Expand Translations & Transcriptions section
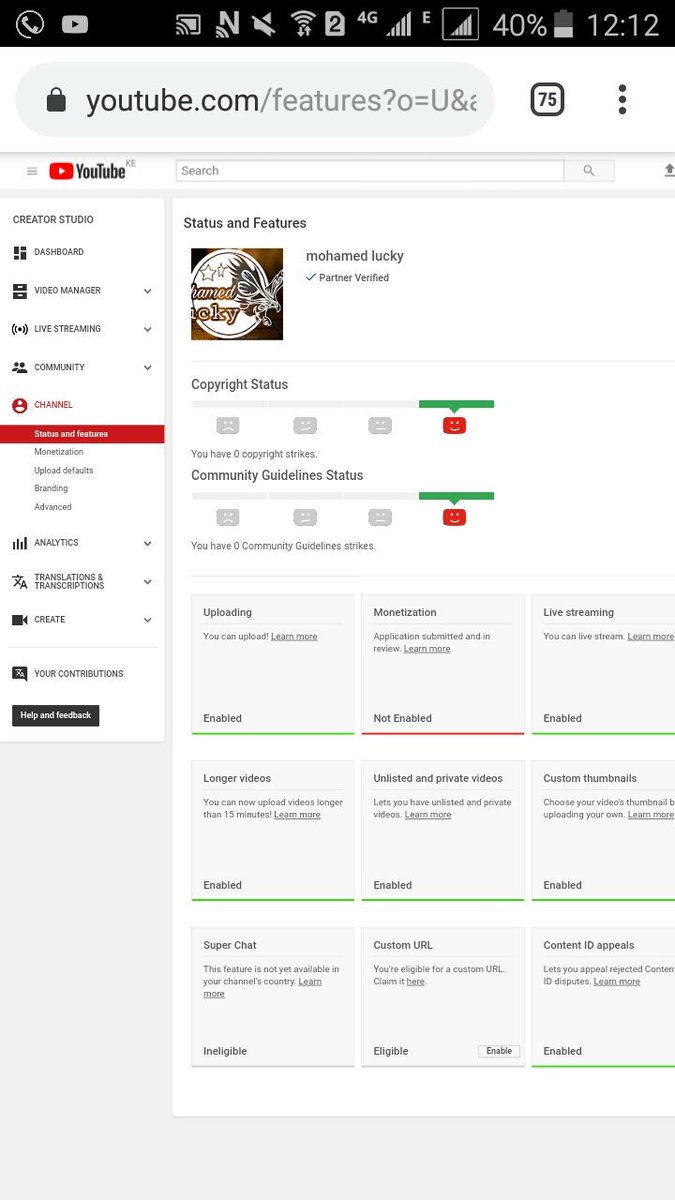The width and height of the screenshot is (675, 1200). point(147,582)
